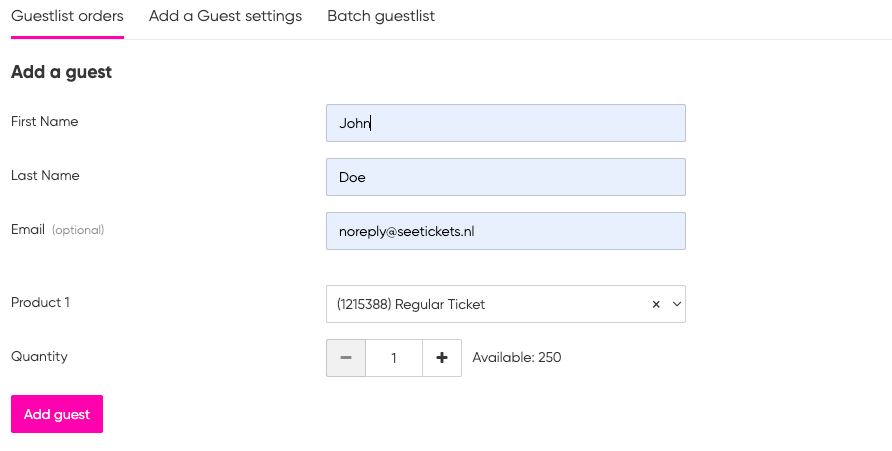Open the Guestlist orders tab
This screenshot has width=892, height=451.
[67, 16]
